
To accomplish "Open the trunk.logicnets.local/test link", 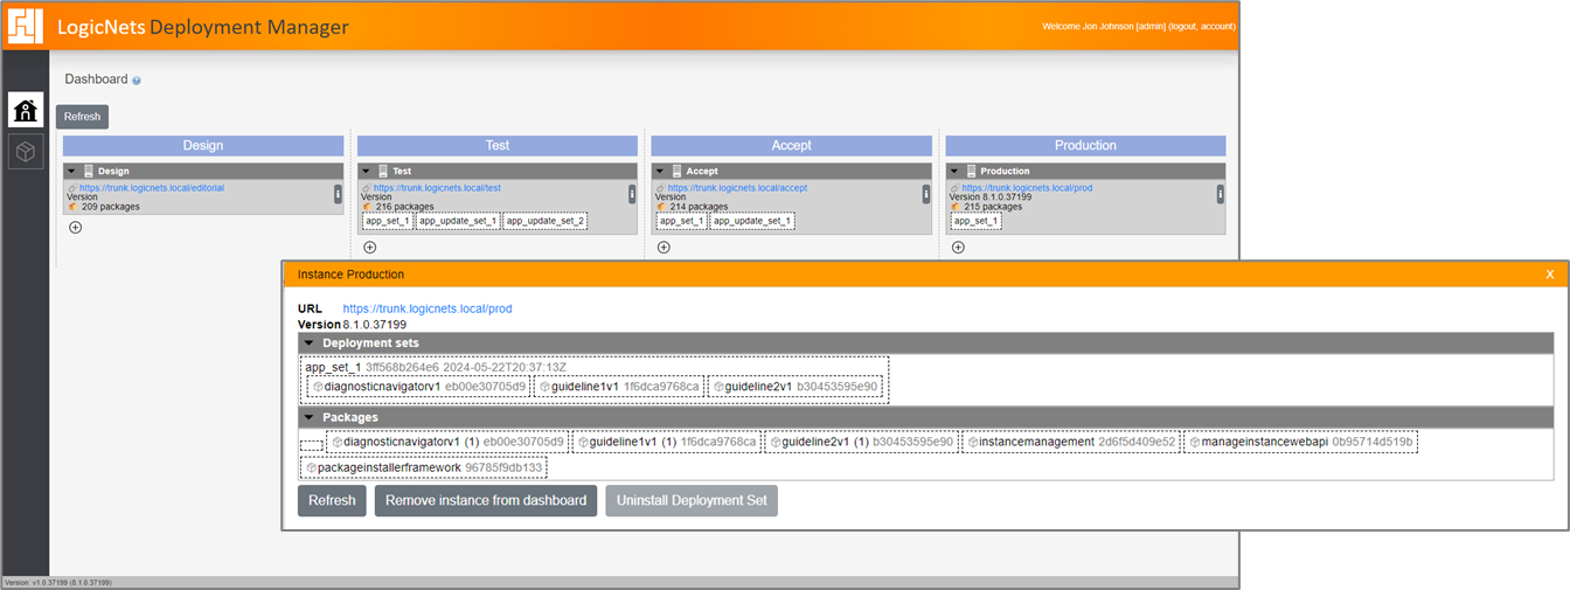I will pyautogui.click(x=437, y=188).
